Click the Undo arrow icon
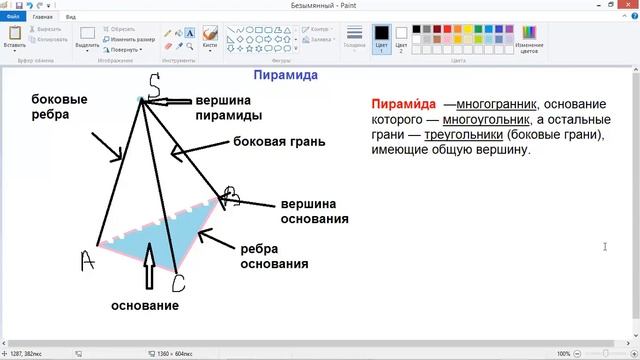This screenshot has width=640, height=360. point(29,5)
